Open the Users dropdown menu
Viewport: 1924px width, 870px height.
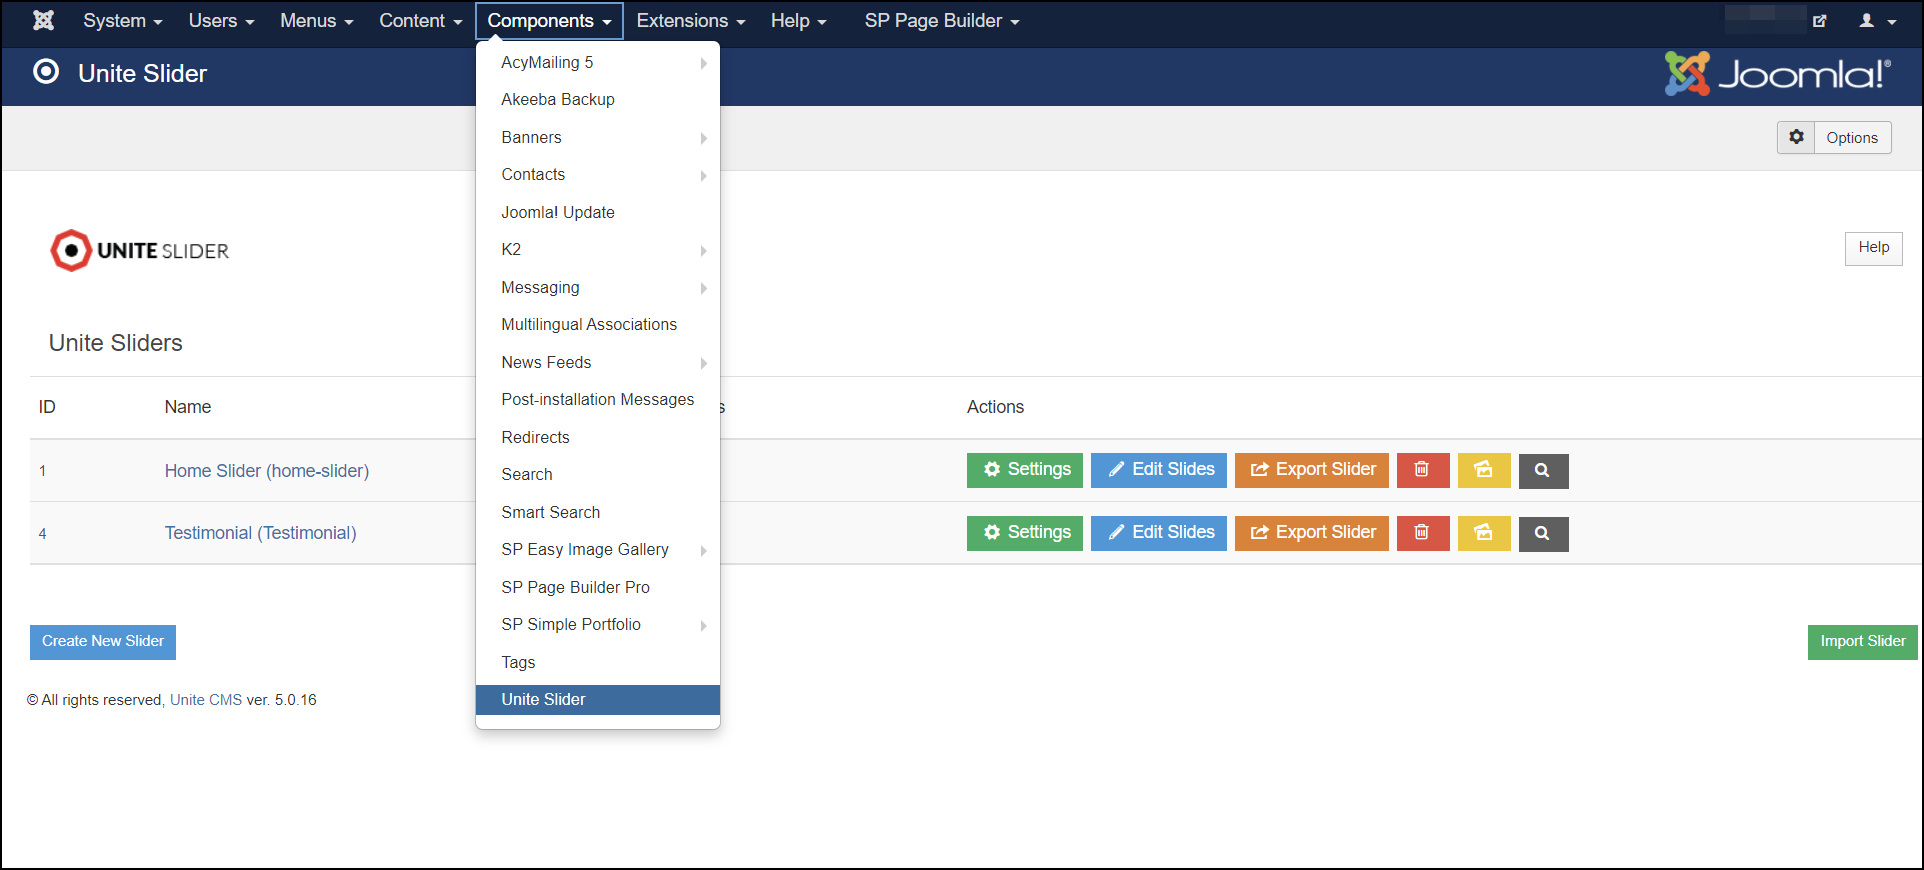tap(221, 21)
